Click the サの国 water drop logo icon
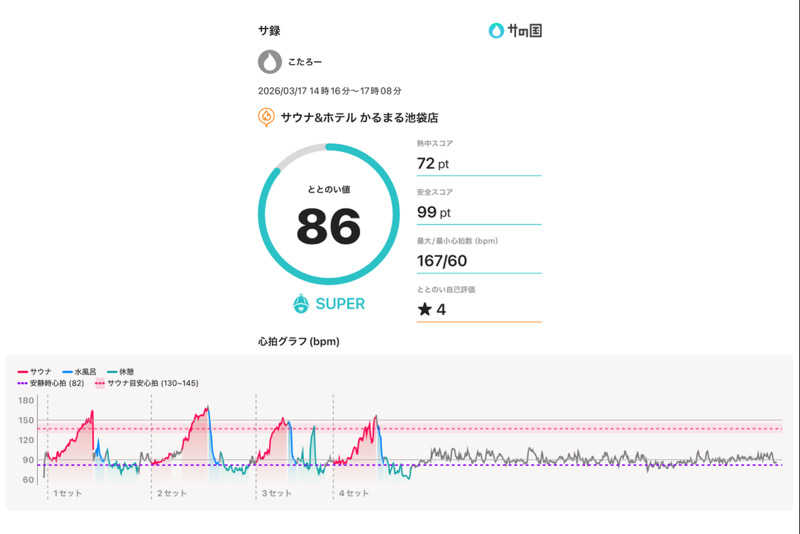 (x=496, y=31)
